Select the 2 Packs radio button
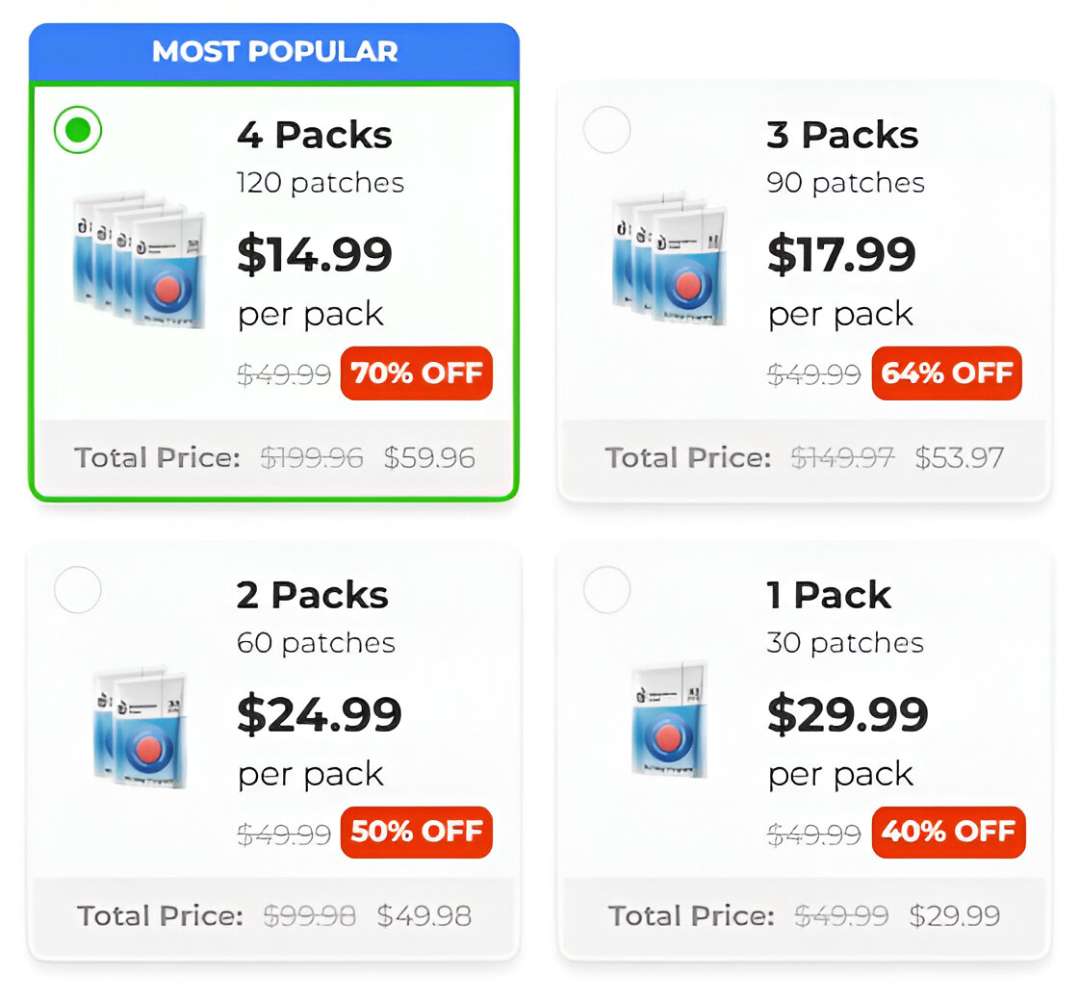 click(78, 590)
